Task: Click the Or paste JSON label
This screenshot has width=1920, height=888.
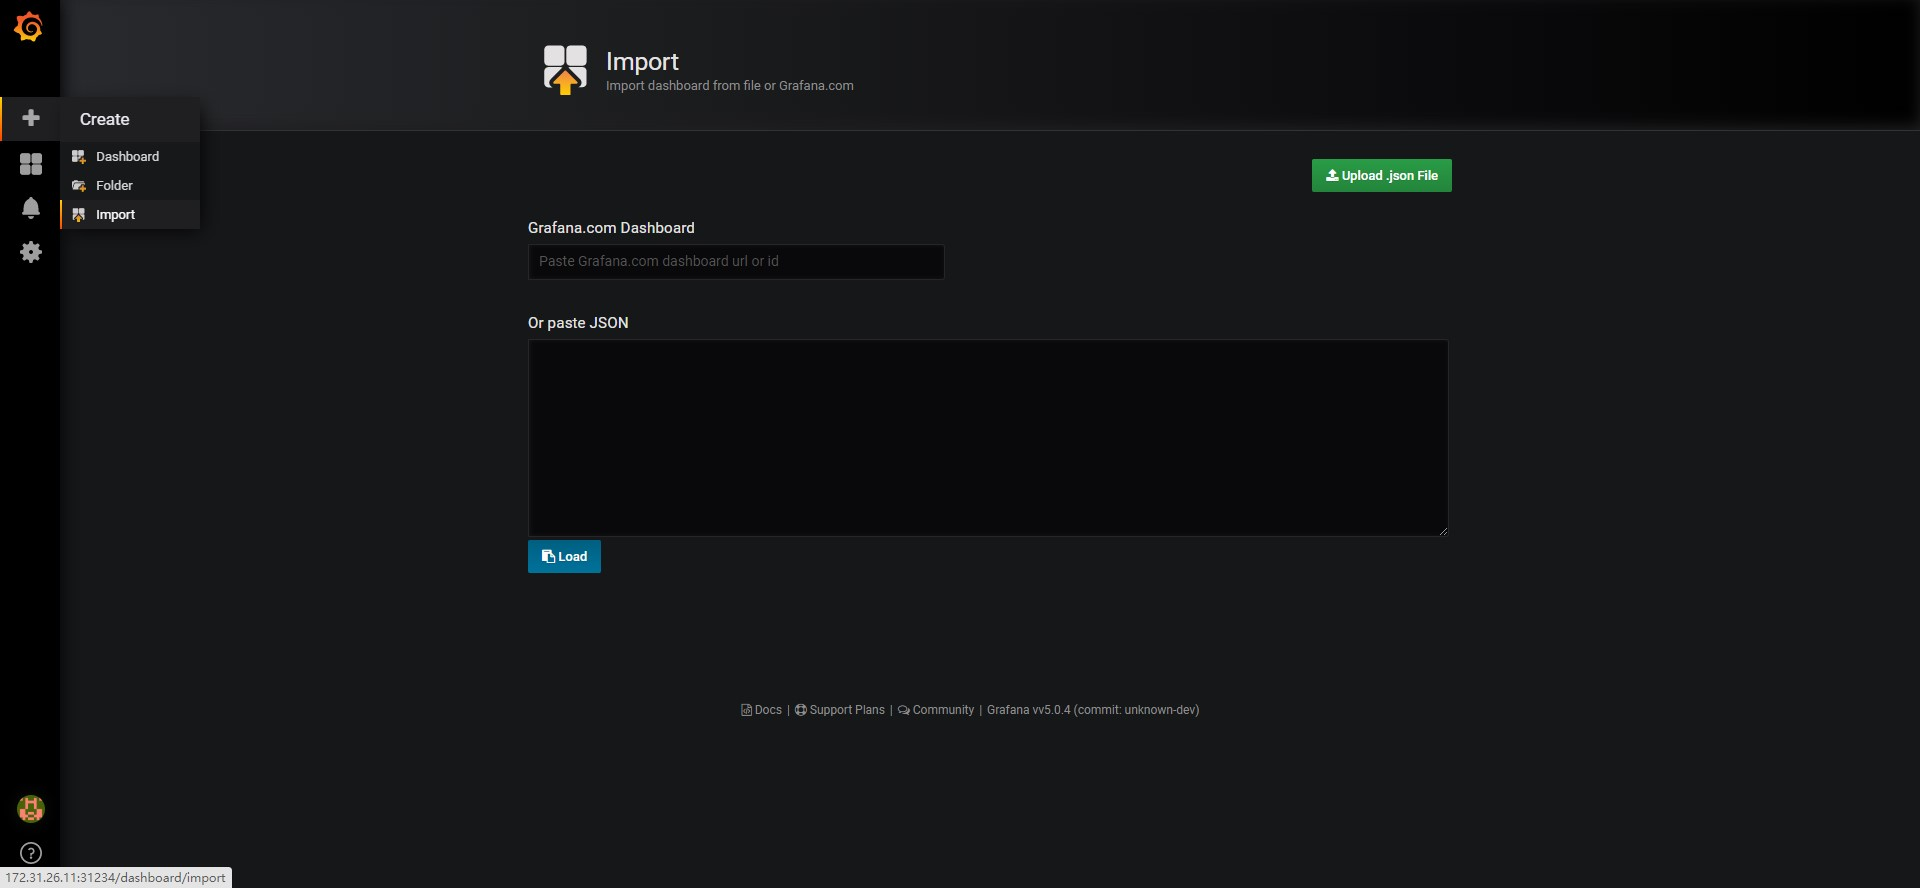Action: pyautogui.click(x=578, y=323)
